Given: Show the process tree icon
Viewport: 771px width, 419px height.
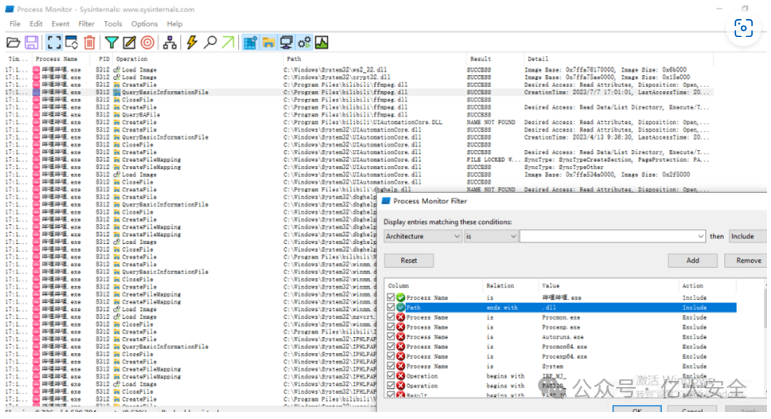Looking at the screenshot, I should (170, 42).
